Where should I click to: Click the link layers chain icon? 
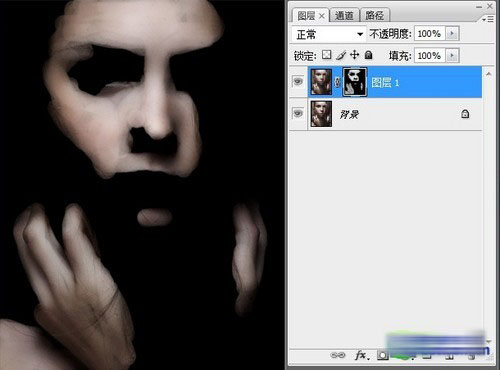tap(337, 355)
